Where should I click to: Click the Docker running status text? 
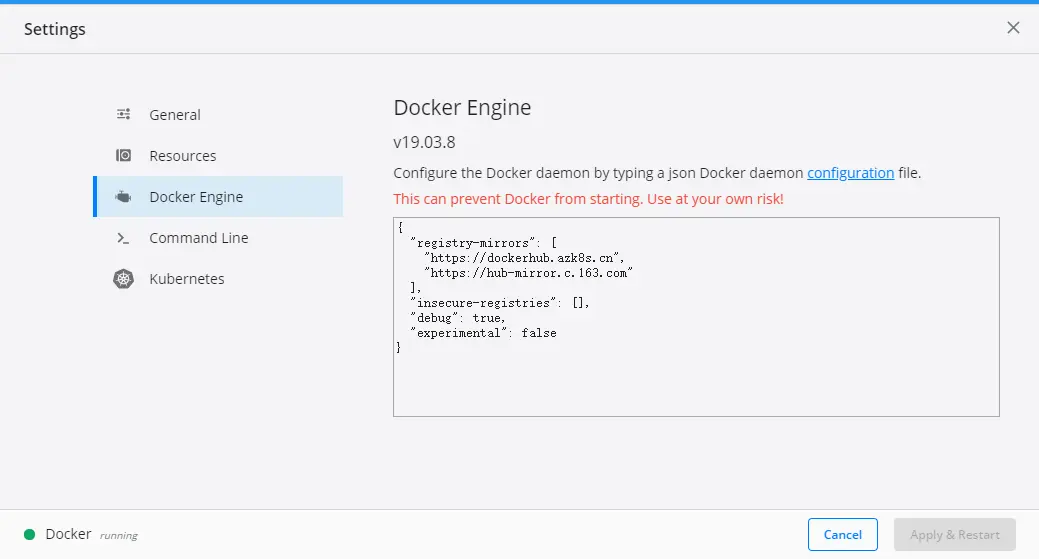click(x=119, y=535)
